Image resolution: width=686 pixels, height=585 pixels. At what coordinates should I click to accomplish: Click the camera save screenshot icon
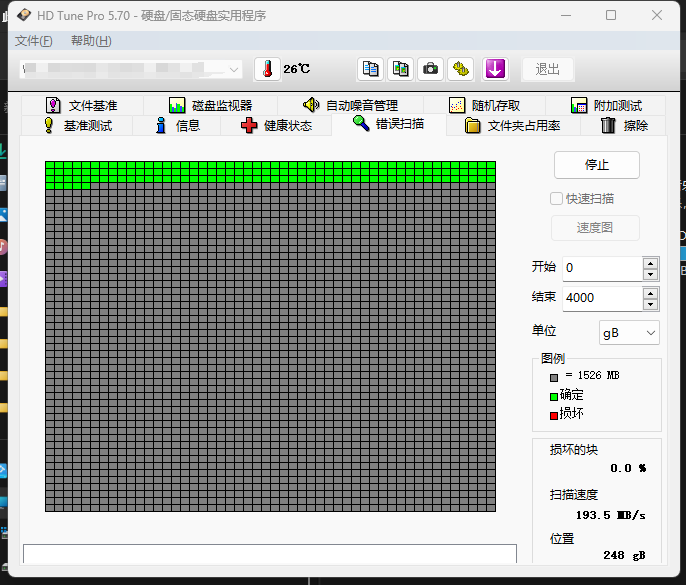tap(430, 69)
